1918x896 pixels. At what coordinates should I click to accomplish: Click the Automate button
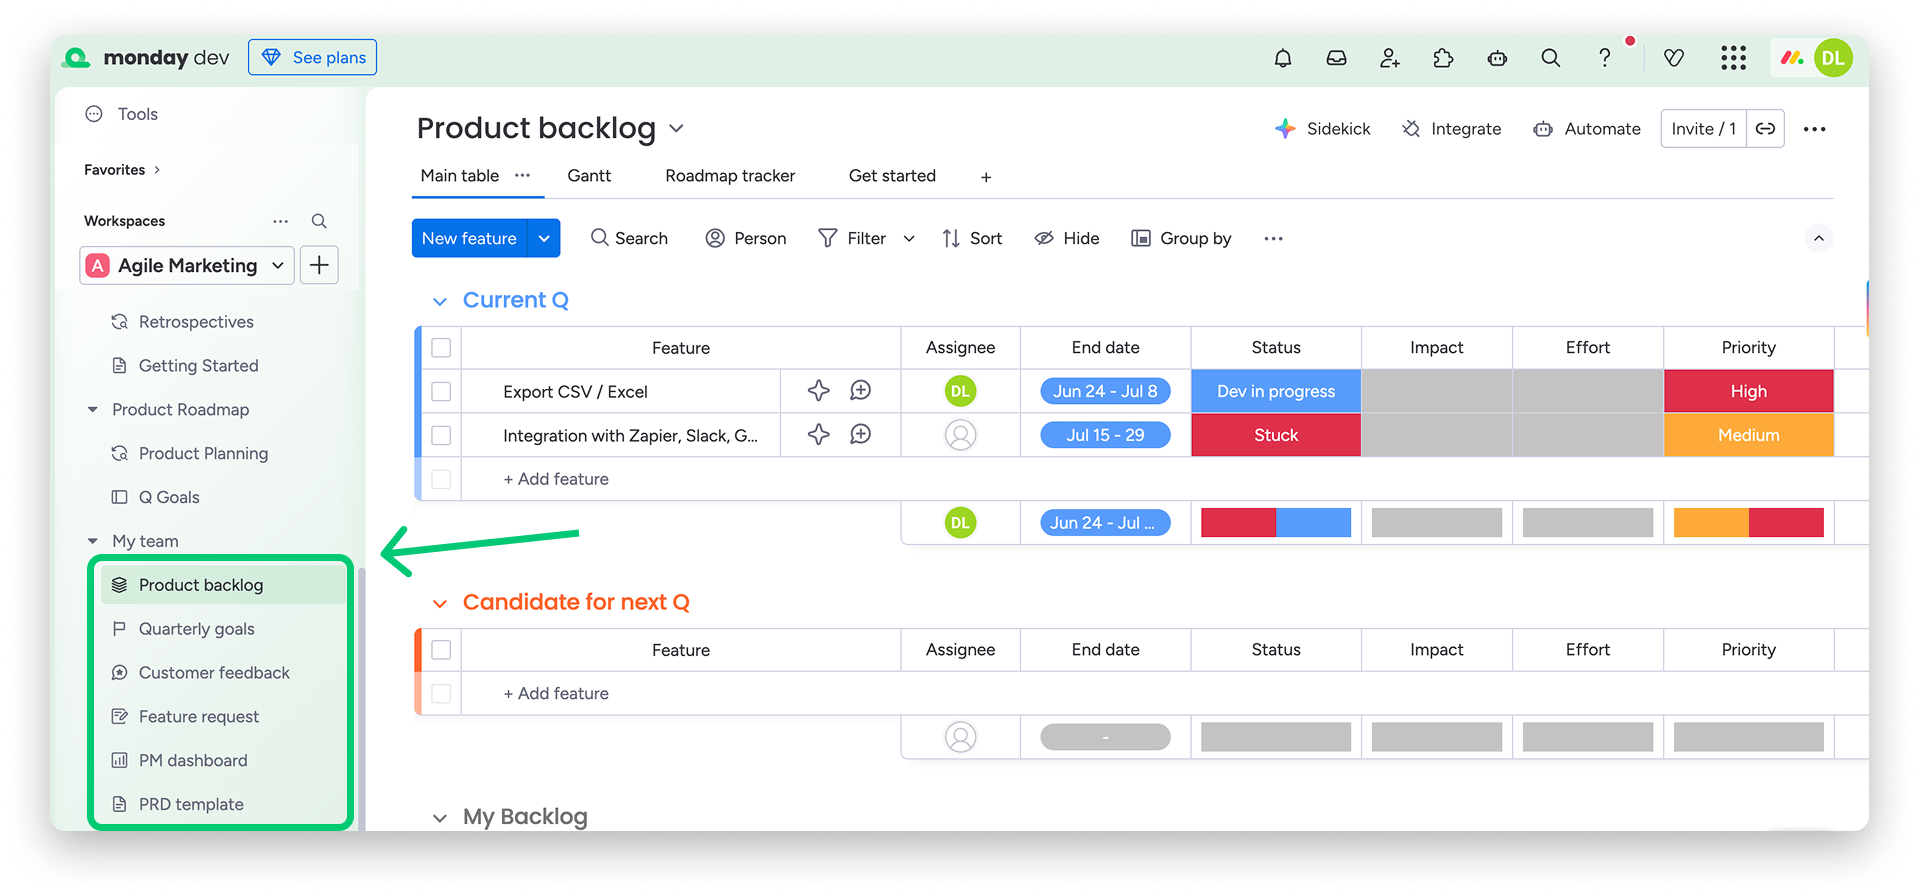1587,129
